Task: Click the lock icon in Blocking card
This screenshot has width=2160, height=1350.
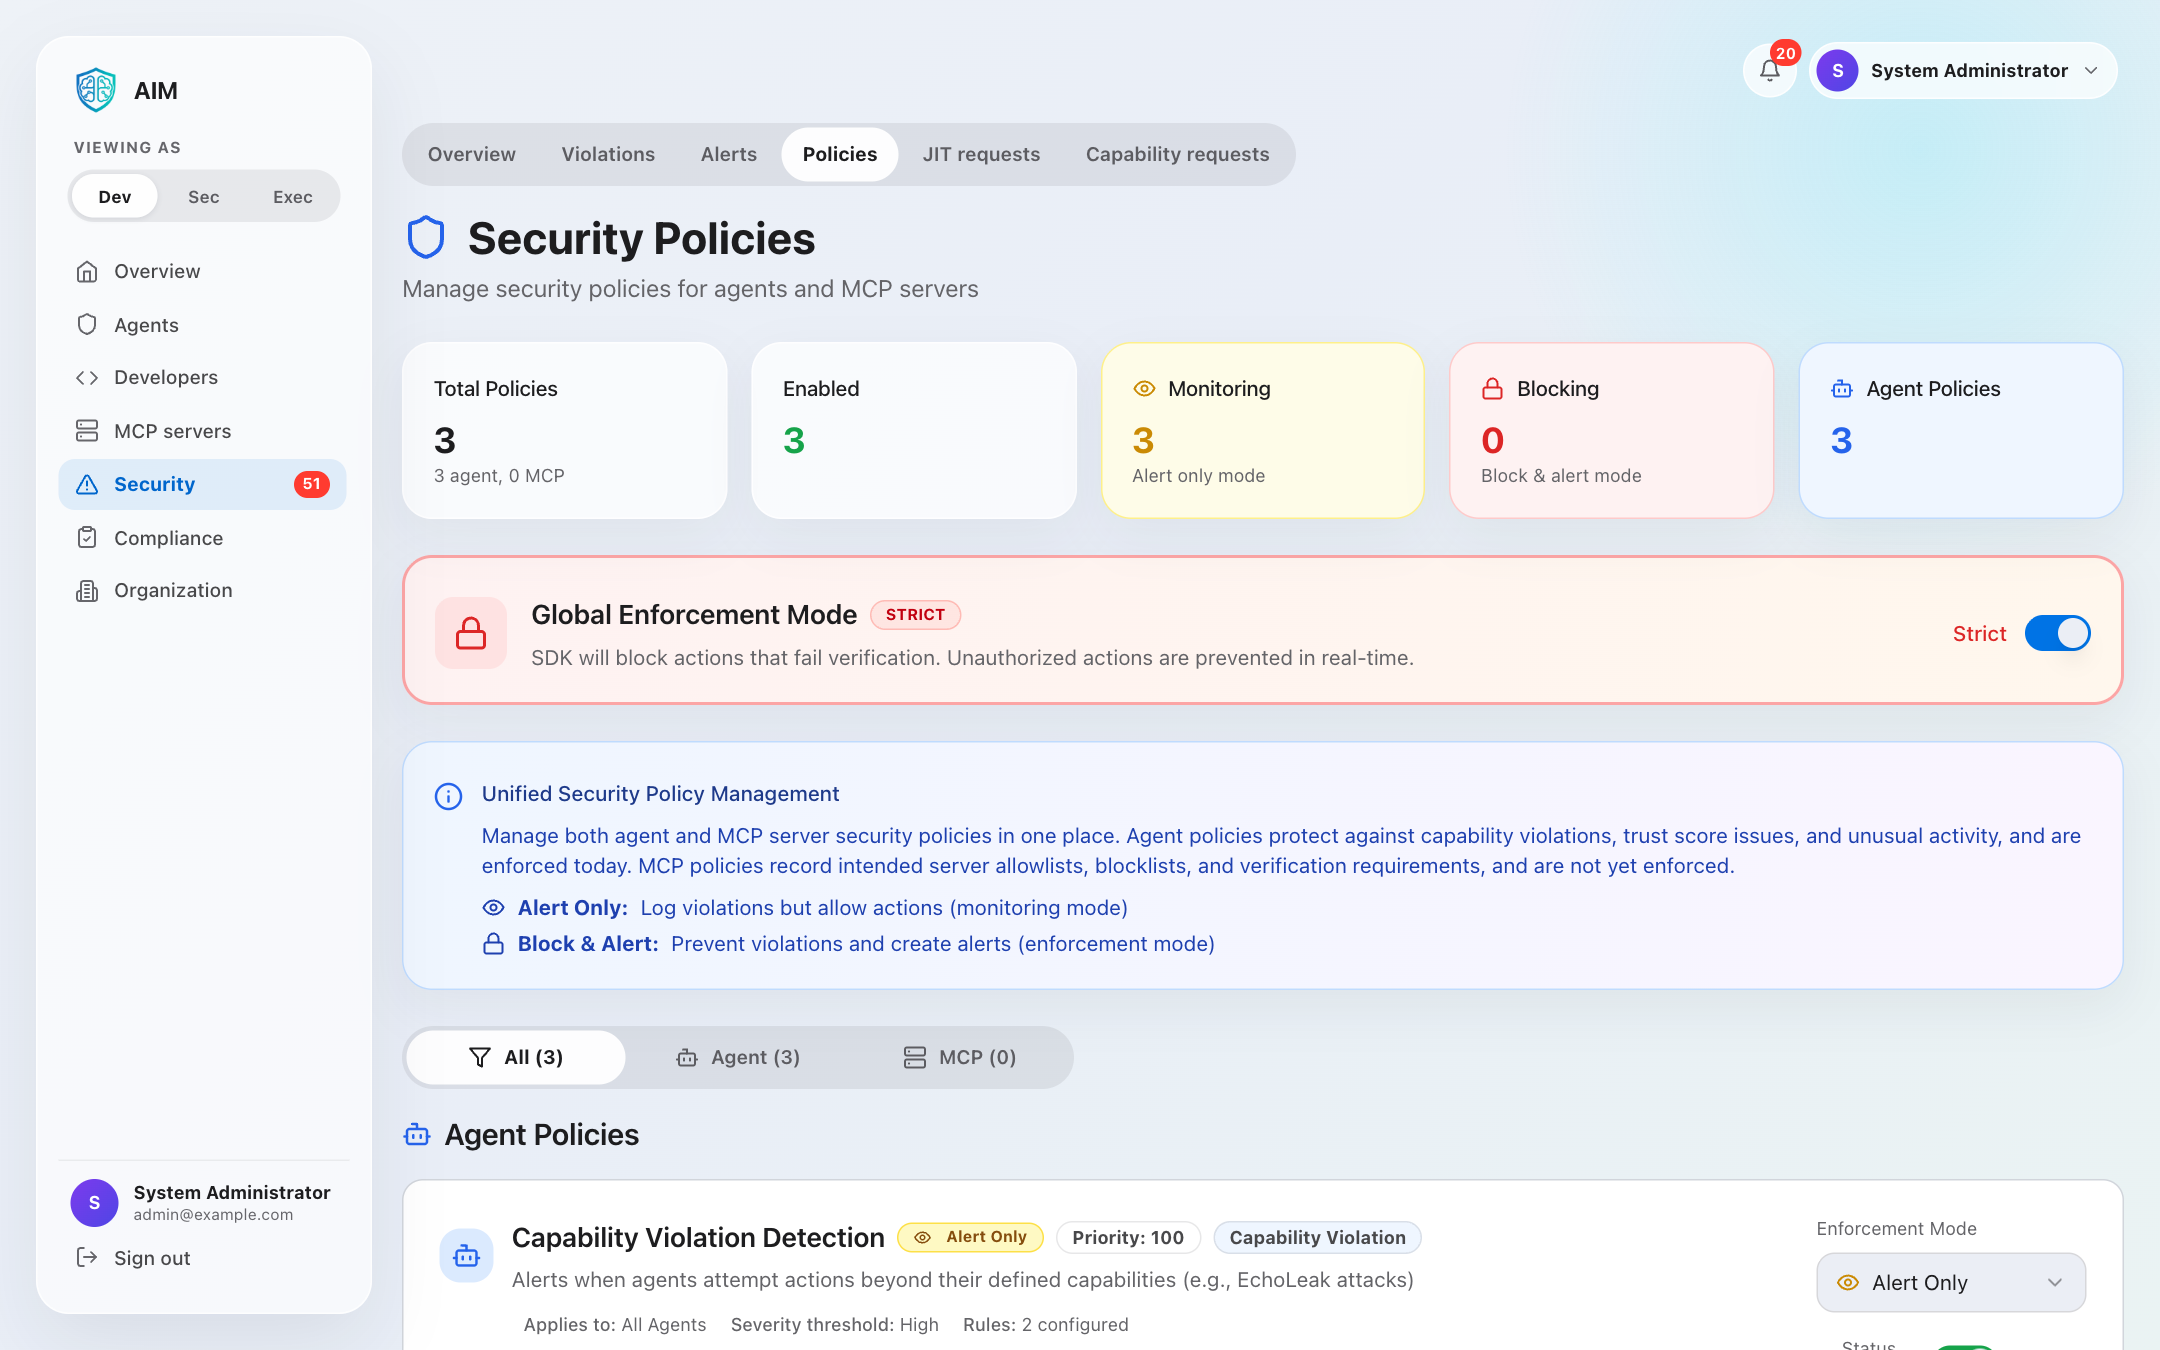Action: tap(1493, 389)
